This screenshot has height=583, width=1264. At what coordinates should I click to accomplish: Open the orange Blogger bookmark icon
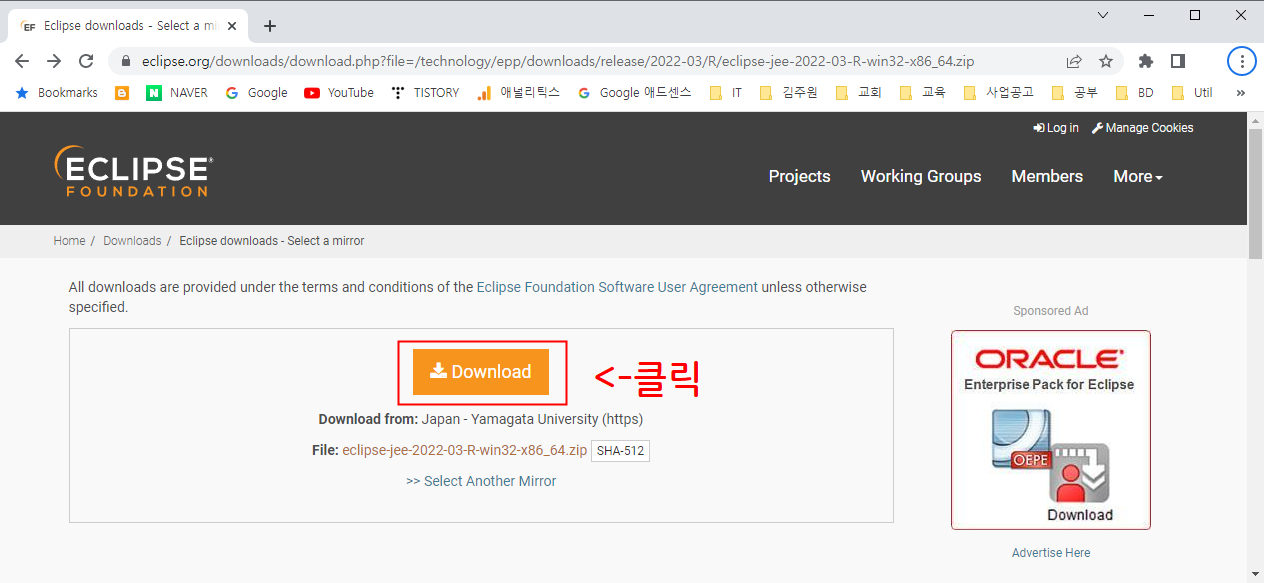click(122, 92)
